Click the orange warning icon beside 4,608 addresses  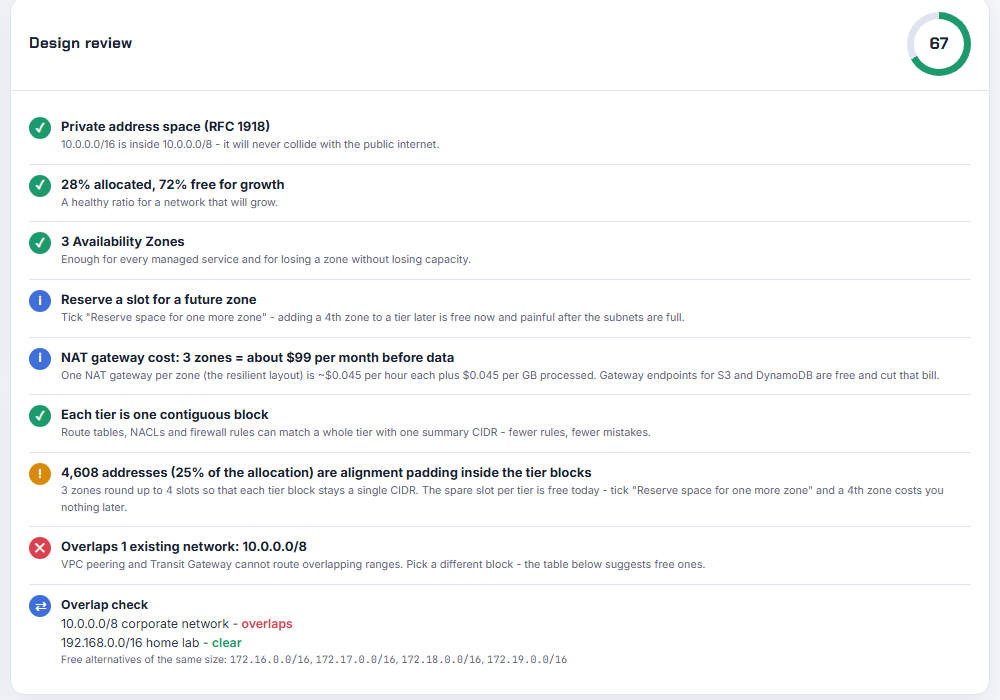coord(40,474)
